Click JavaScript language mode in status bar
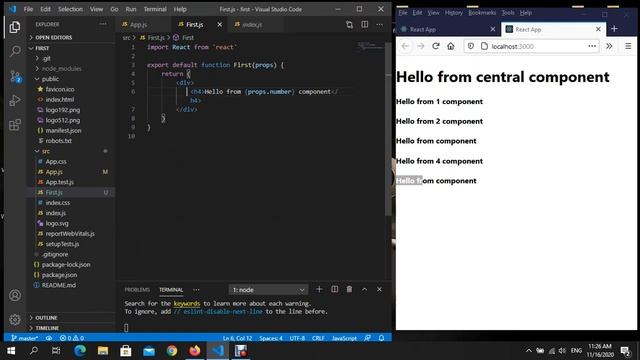 click(x=344, y=338)
